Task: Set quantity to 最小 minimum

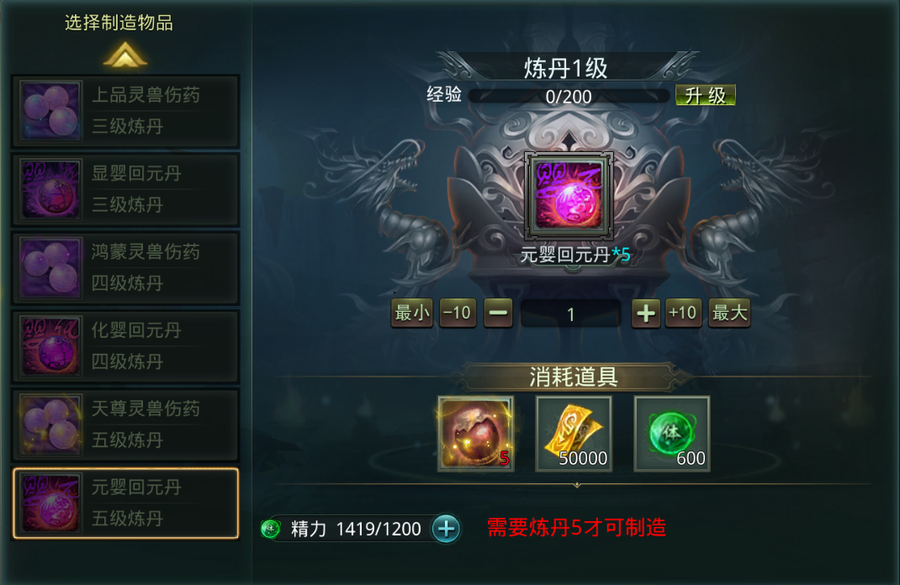Action: click(412, 313)
